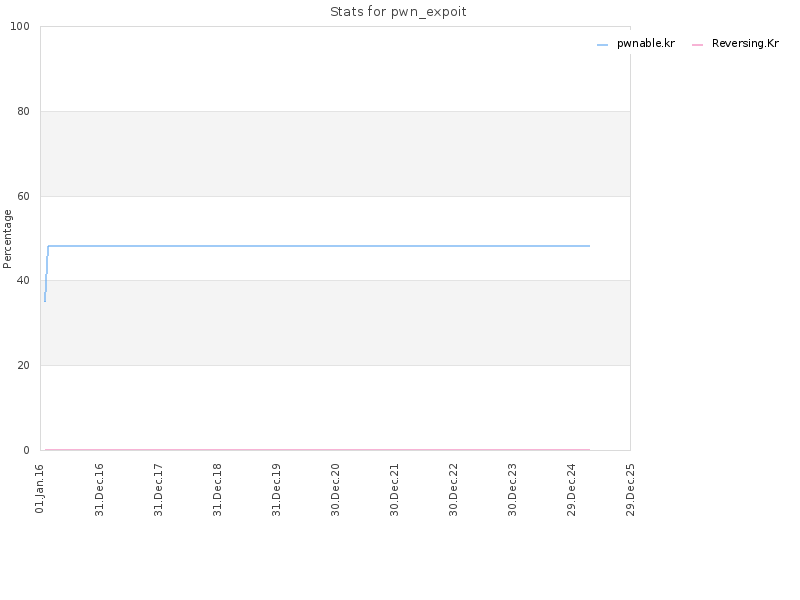Click the chart title 'Stats for pwn_expoit'
Image resolution: width=800 pixels, height=600 pixels.
tap(398, 12)
